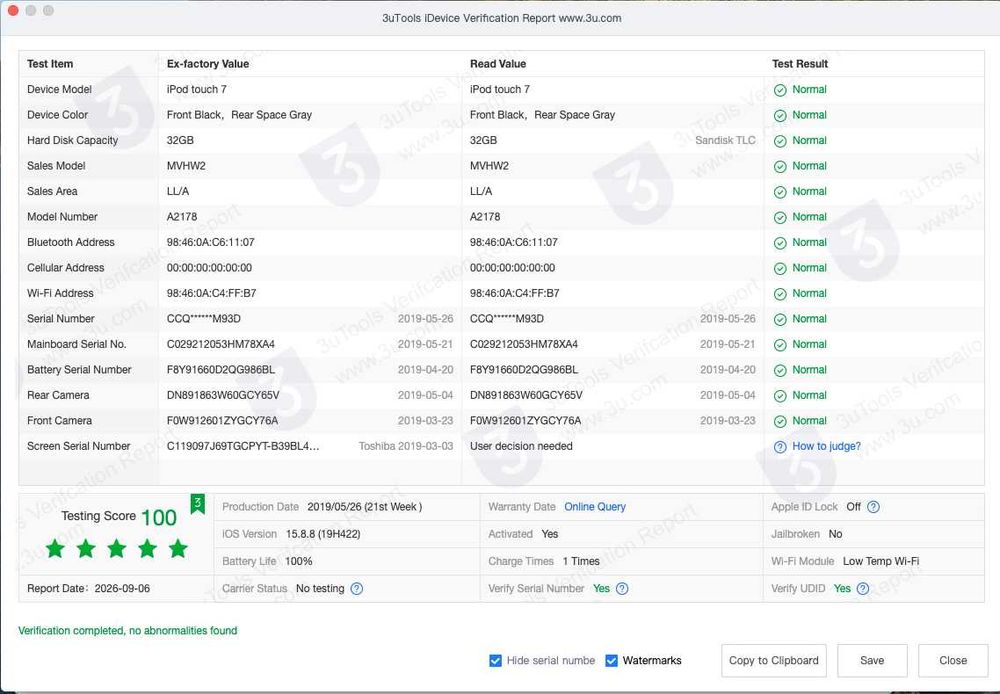Click the Ex-factory Value column header

[208, 64]
